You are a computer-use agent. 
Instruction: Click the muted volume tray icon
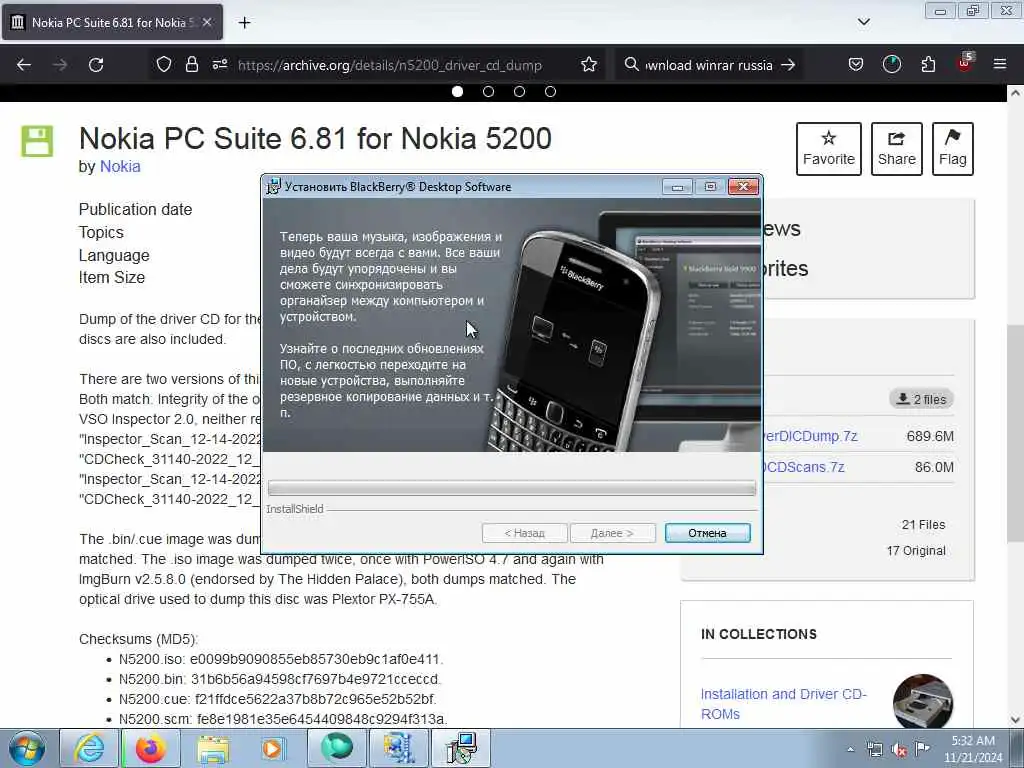(x=899, y=749)
